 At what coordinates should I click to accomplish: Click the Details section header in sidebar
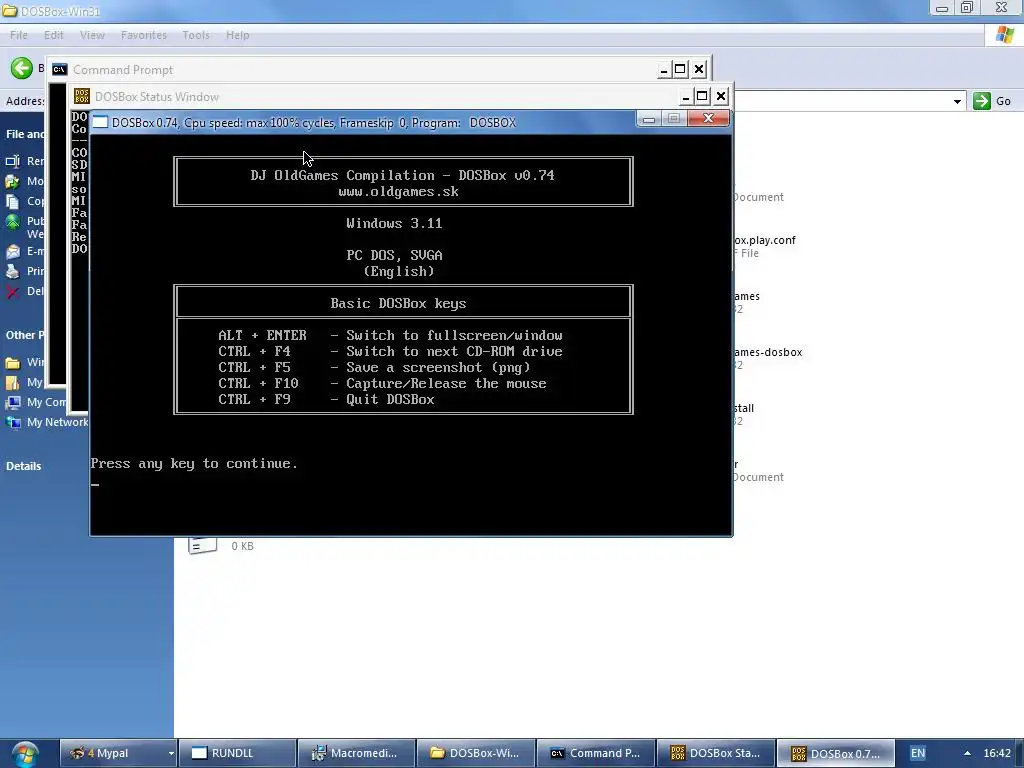click(24, 466)
